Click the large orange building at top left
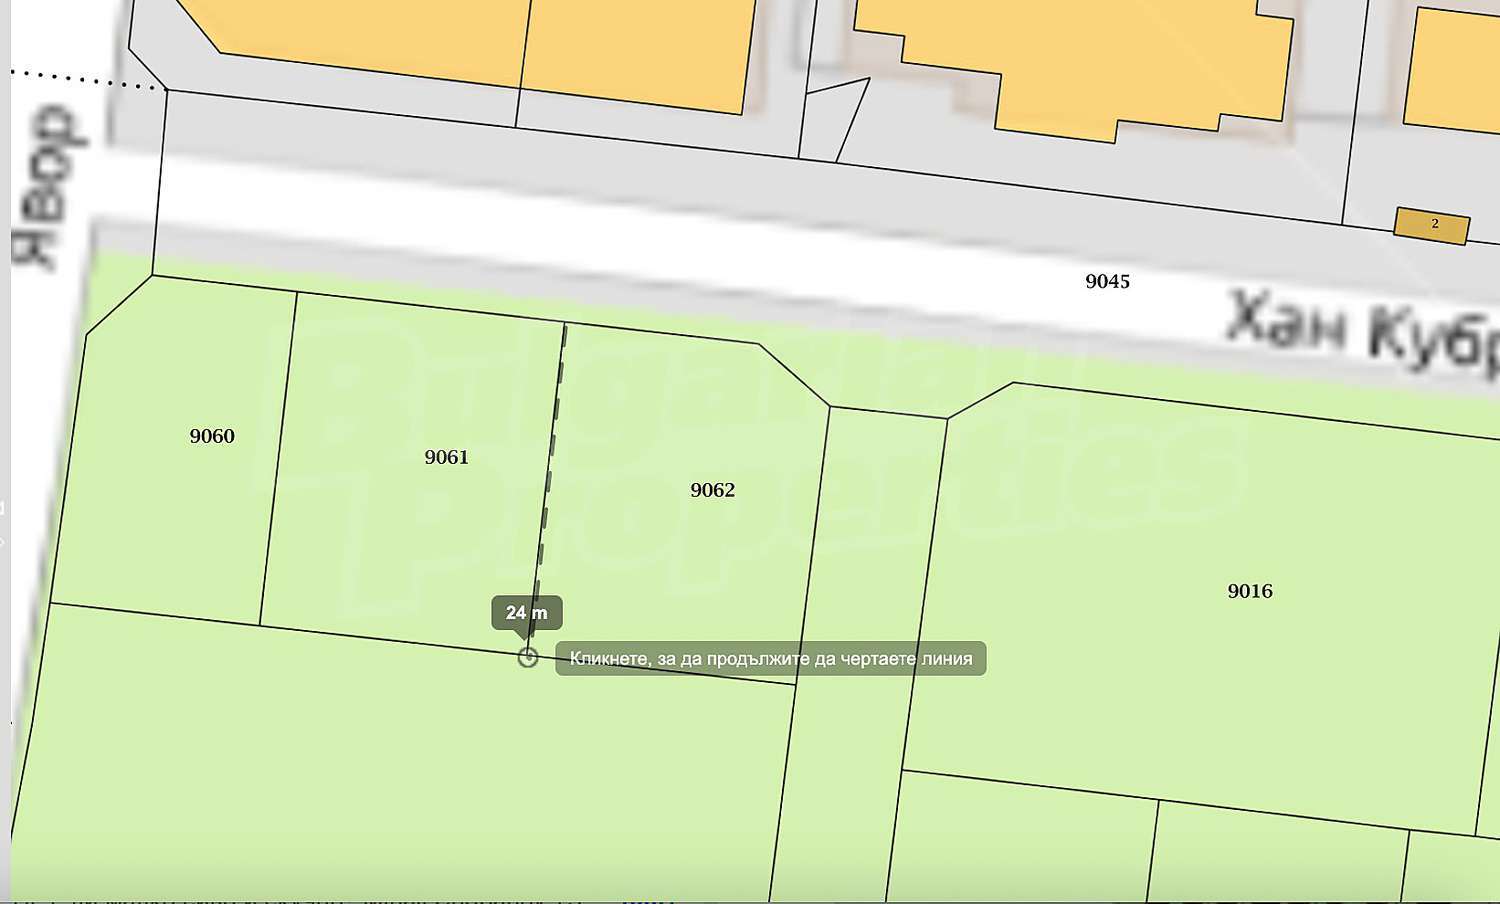 click(x=480, y=45)
